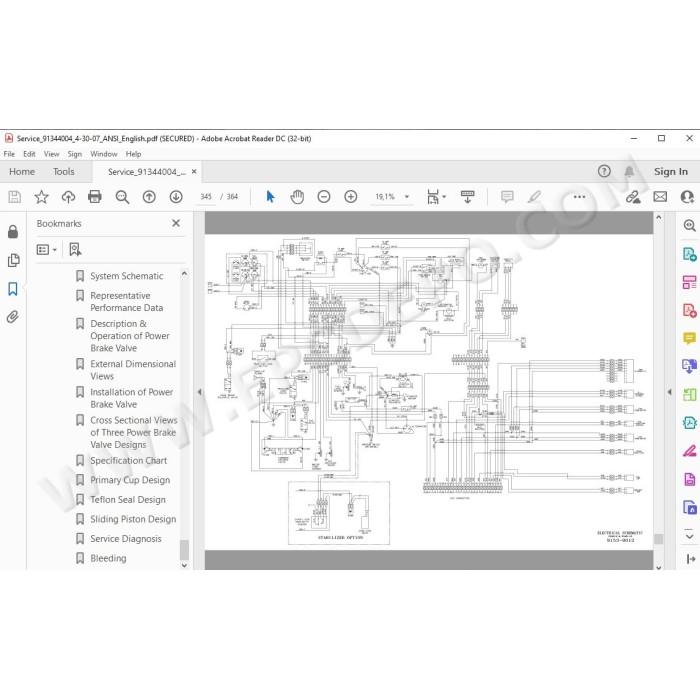Collapse the left navigation pane
Viewport: 700px width, 700px height.
click(200, 392)
